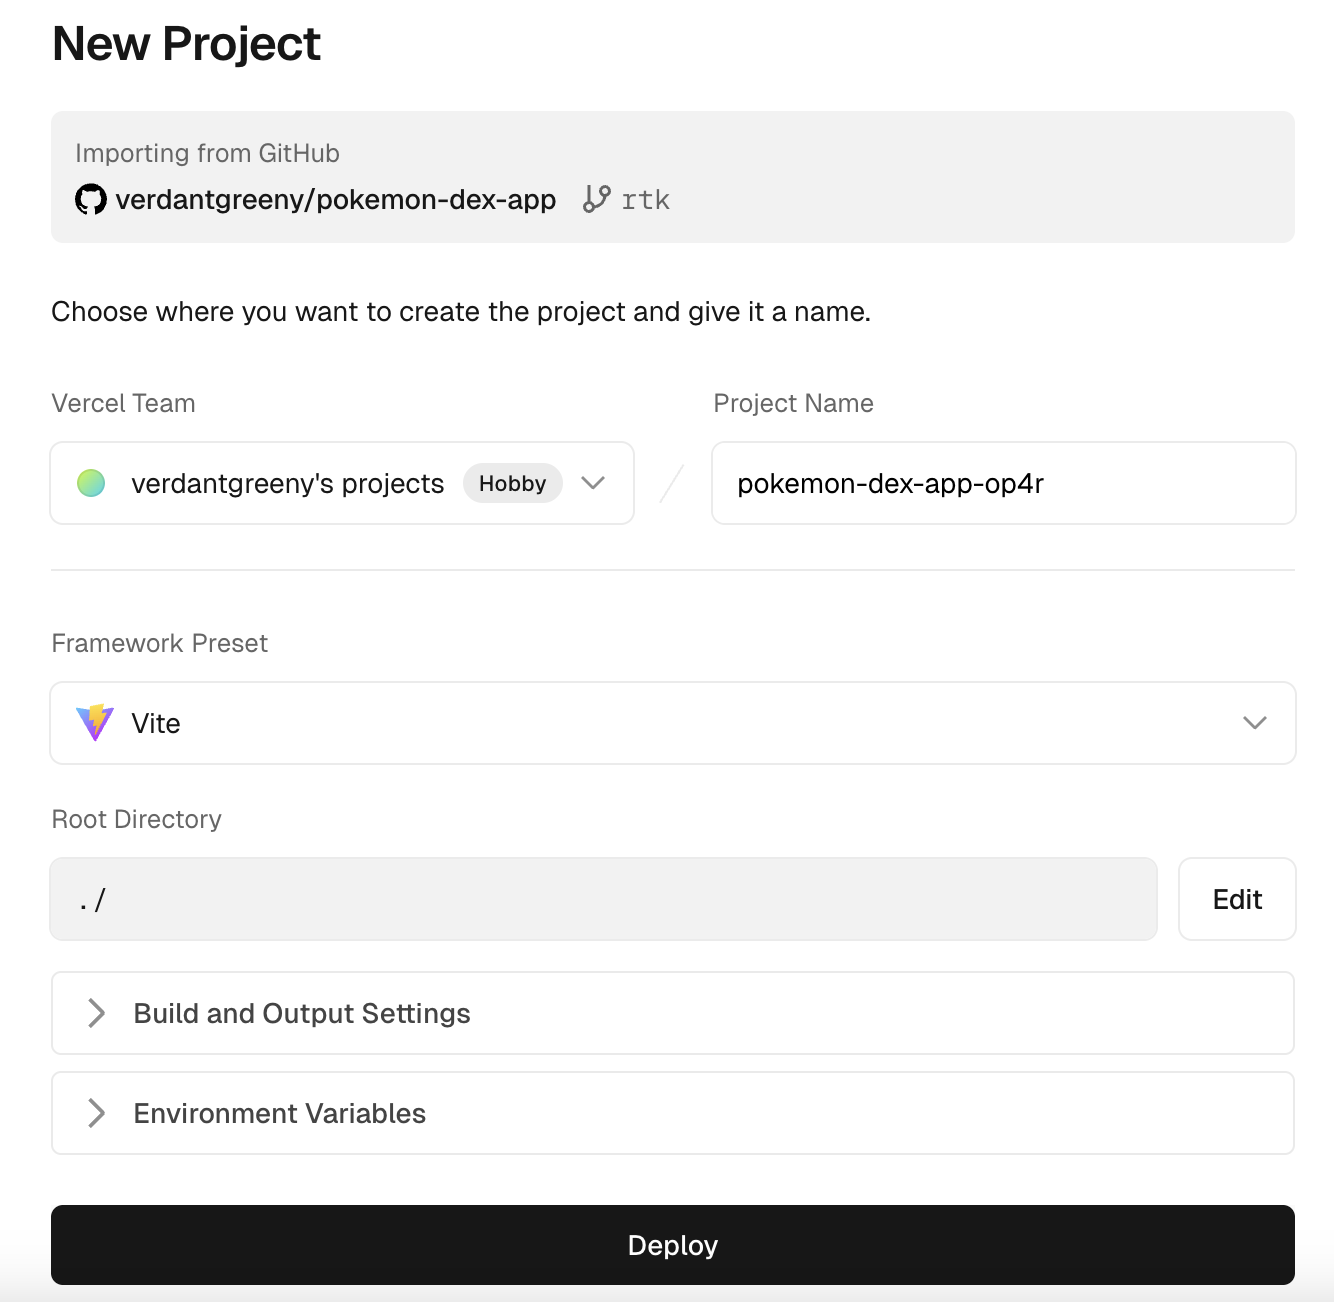Open the Framework Preset dropdown chevron
The width and height of the screenshot is (1334, 1302).
1254,723
